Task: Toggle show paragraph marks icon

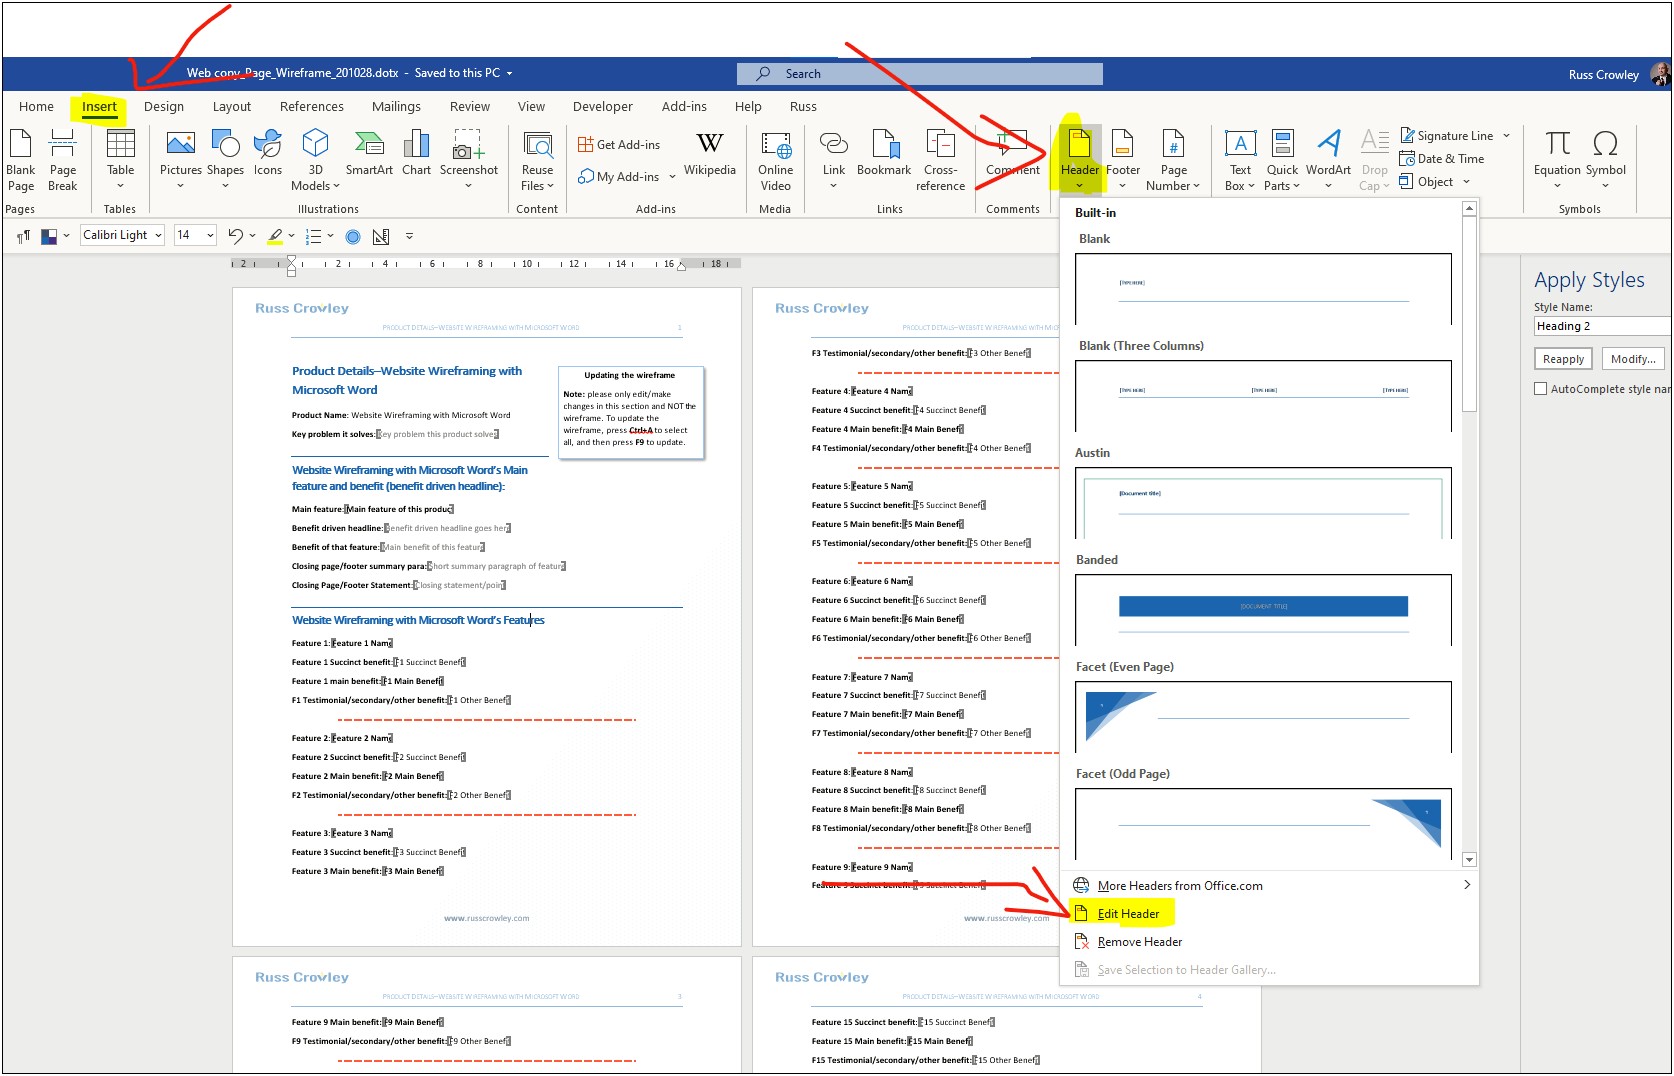Action: (x=23, y=236)
